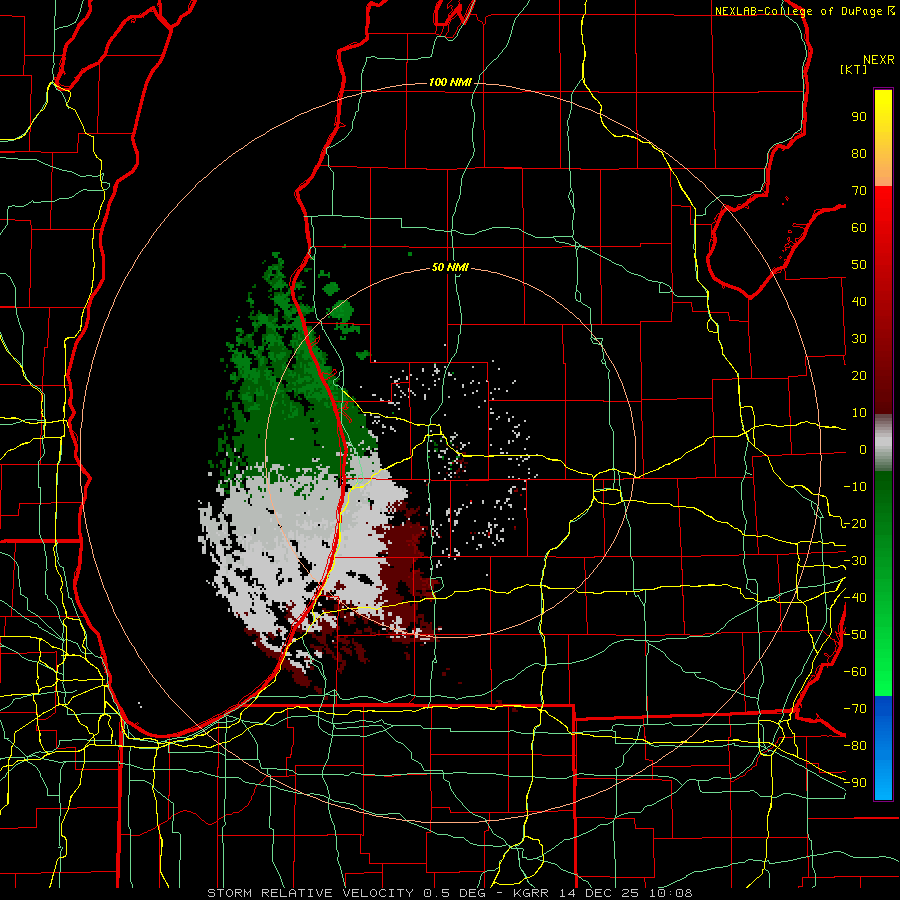900x900 pixels.
Task: Click the 0 value on velocity scale
Action: pyautogui.click(x=863, y=449)
